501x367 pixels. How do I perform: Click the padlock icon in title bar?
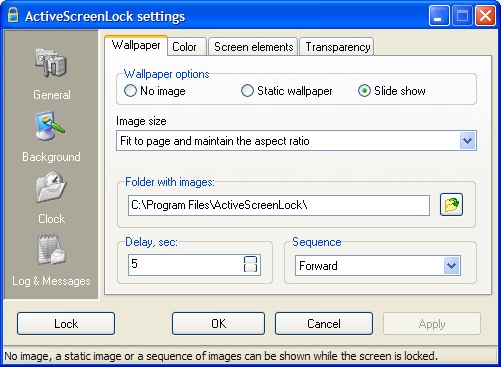click(13, 15)
